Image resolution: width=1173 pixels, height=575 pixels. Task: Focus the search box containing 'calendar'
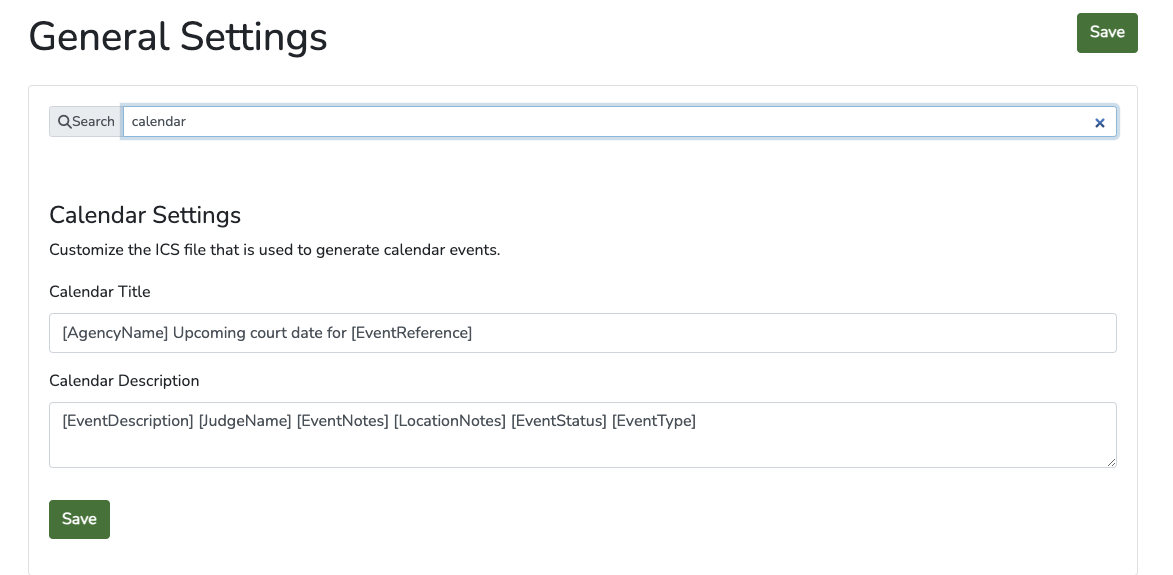(619, 122)
